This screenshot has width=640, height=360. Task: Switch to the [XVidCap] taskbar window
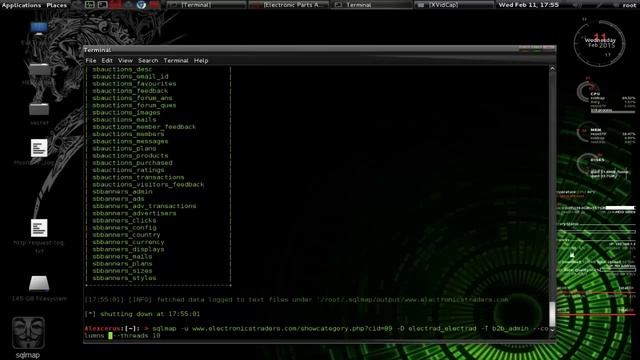tap(454, 5)
